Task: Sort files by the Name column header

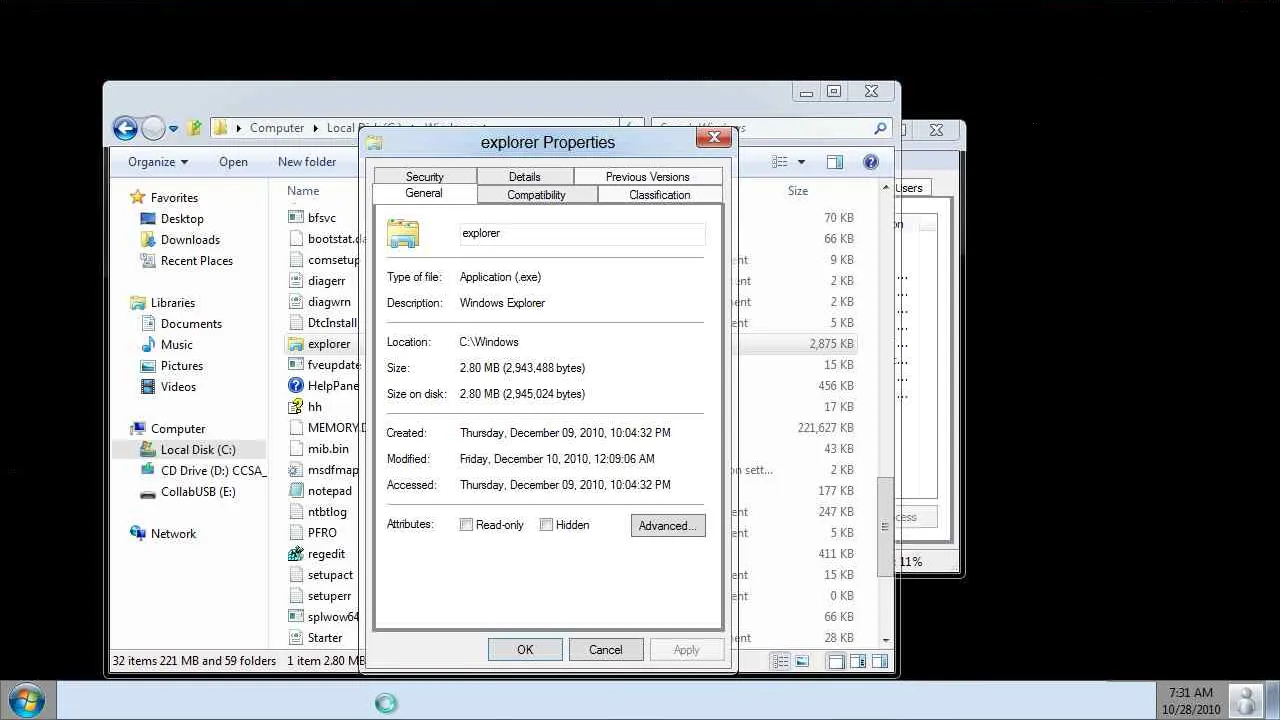Action: pos(303,191)
